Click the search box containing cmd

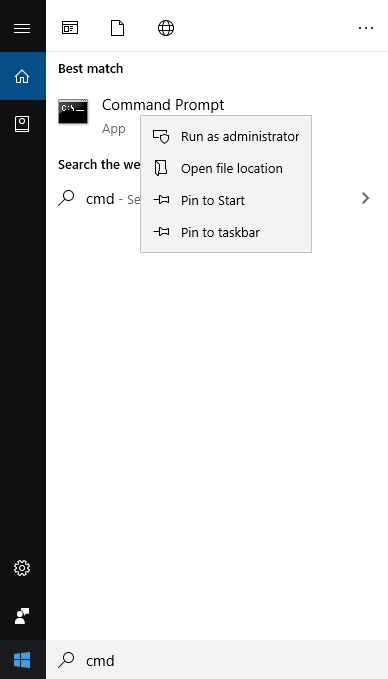[x=217, y=660]
